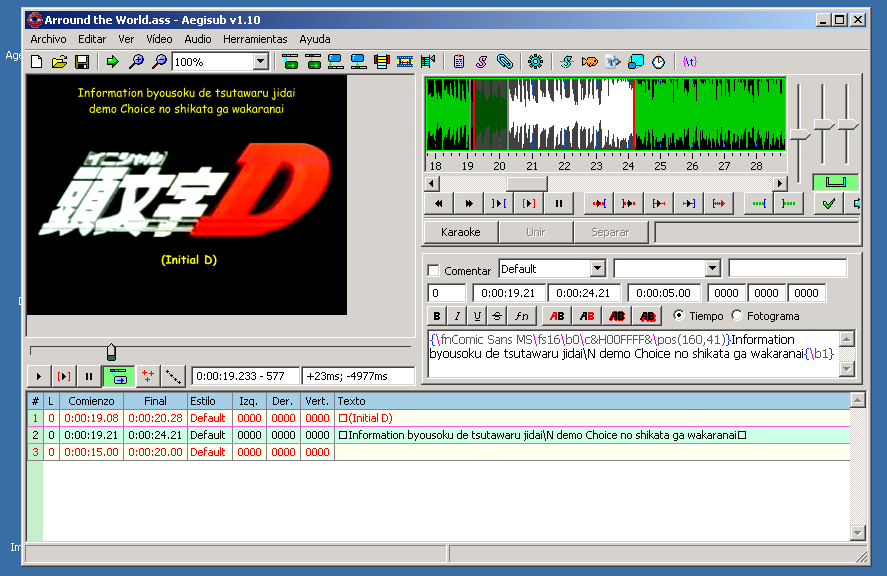Open Styling Assistant blue S icon
The width and height of the screenshot is (887, 576).
pyautogui.click(x=566, y=62)
